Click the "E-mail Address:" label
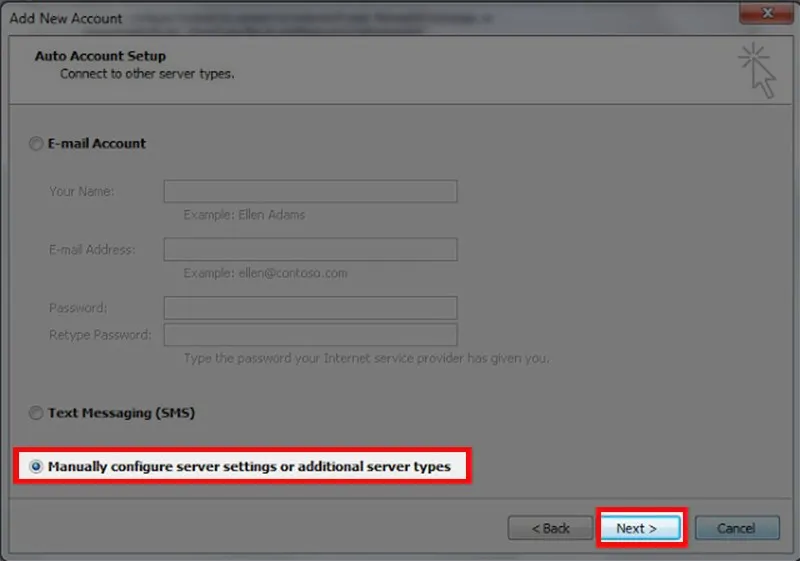 click(x=92, y=249)
